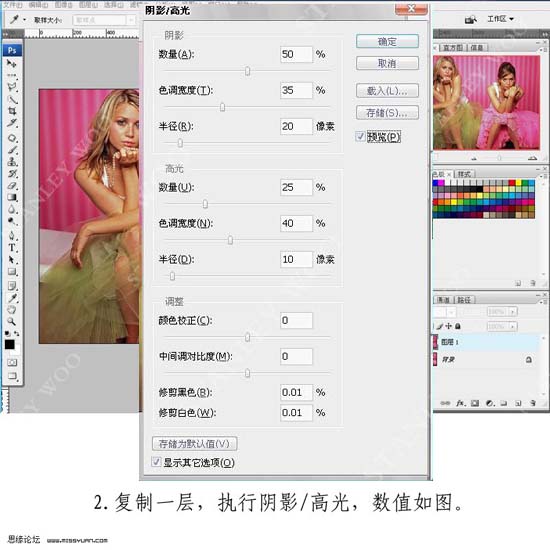Select the Healing Brush tool

pos(12,138)
